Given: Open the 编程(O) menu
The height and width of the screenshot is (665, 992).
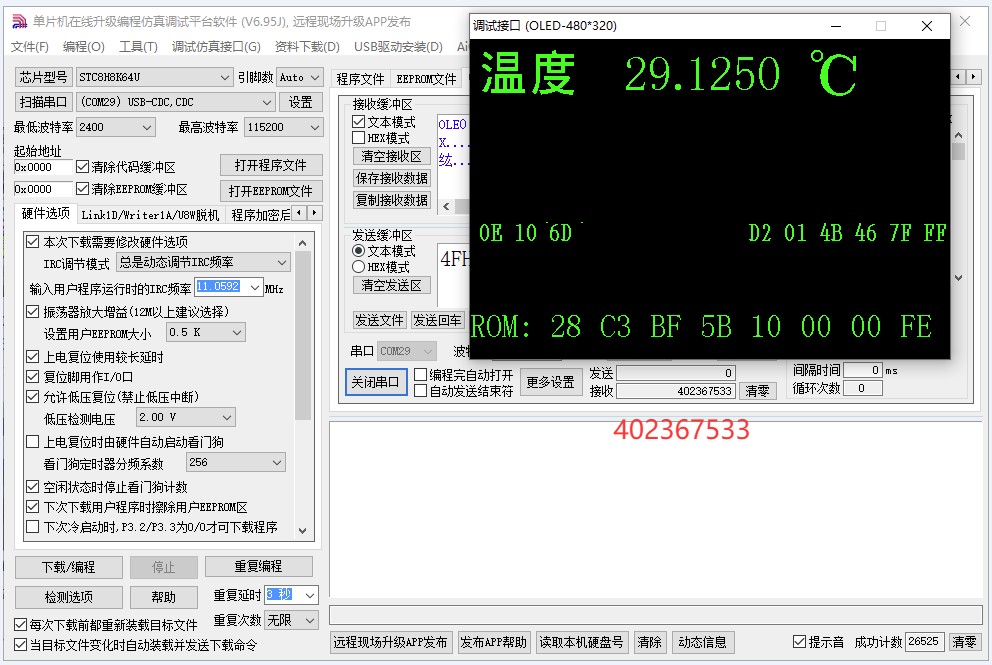Looking at the screenshot, I should 84,47.
